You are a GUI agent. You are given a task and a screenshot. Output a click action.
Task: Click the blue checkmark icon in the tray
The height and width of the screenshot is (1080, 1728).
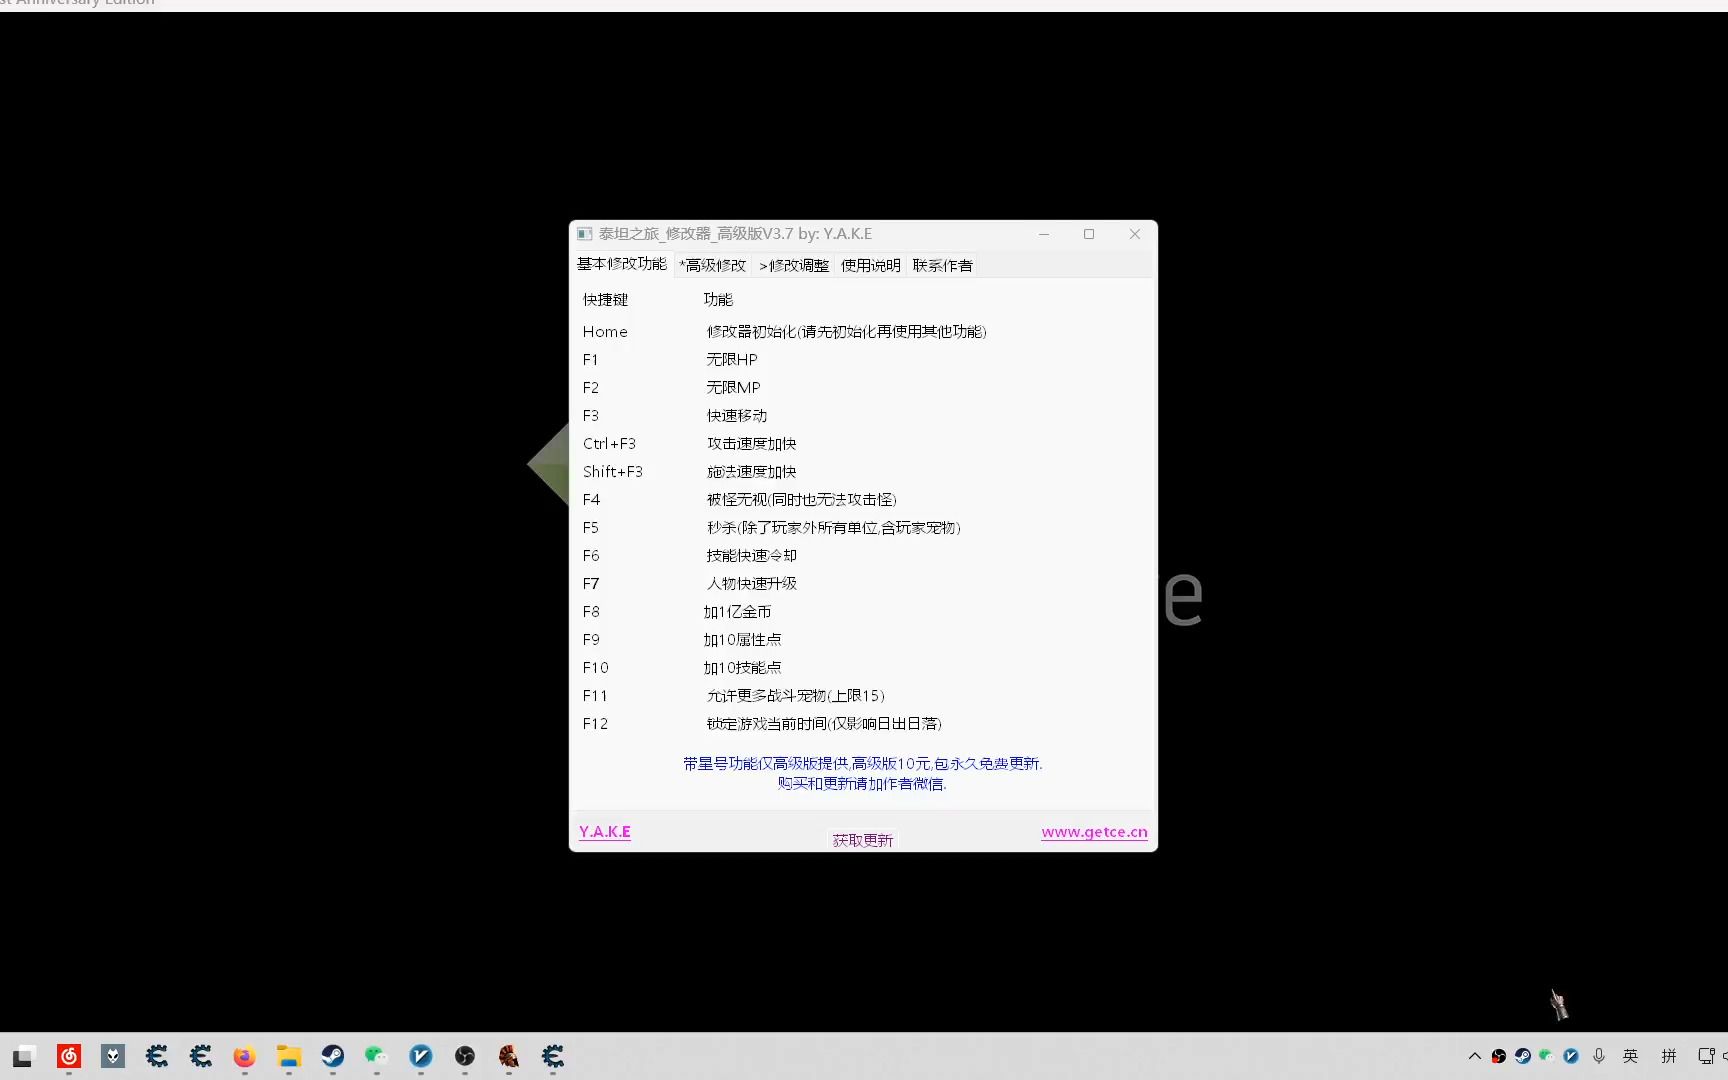tap(1571, 1056)
